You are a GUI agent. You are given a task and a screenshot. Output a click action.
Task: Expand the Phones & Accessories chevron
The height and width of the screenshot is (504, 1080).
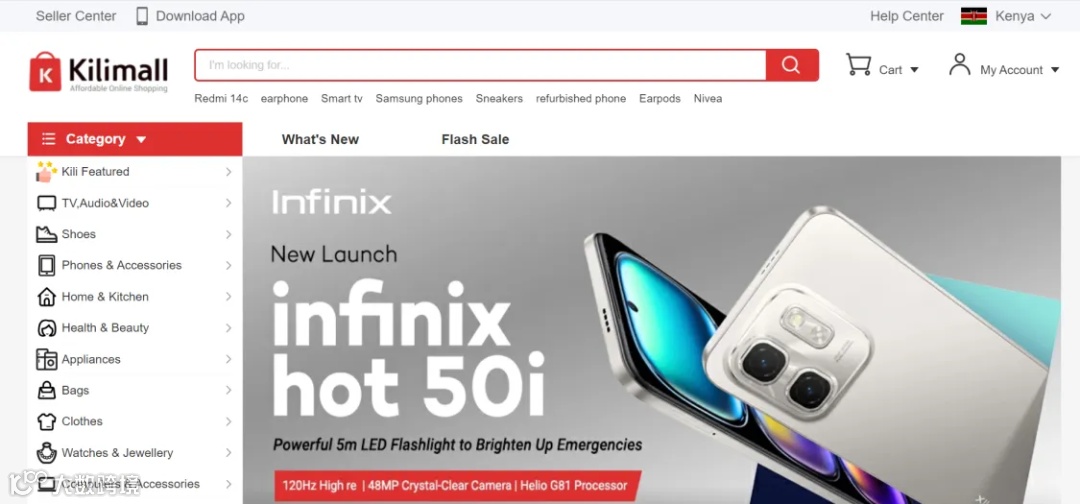pyautogui.click(x=228, y=265)
